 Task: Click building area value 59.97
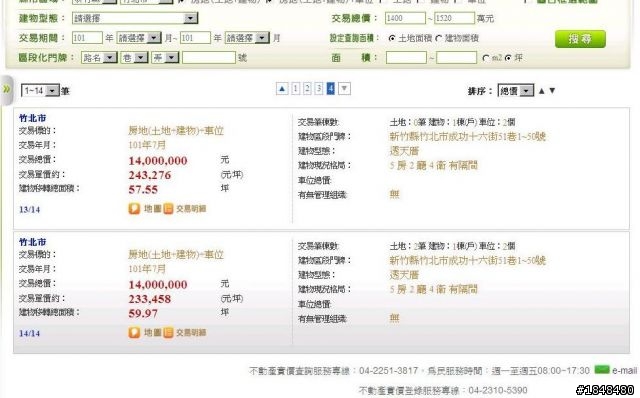pos(143,314)
